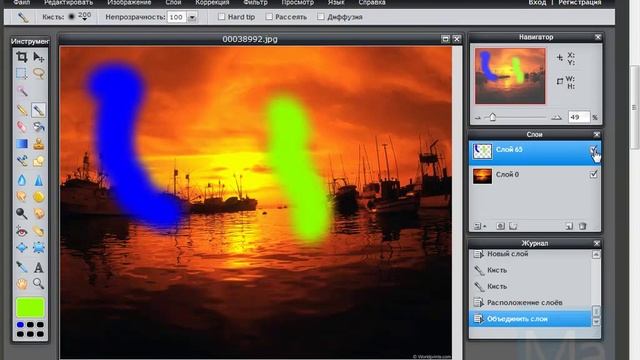Open the Просмотр menu
Screen dimensions: 640x360
[x=298, y=2]
